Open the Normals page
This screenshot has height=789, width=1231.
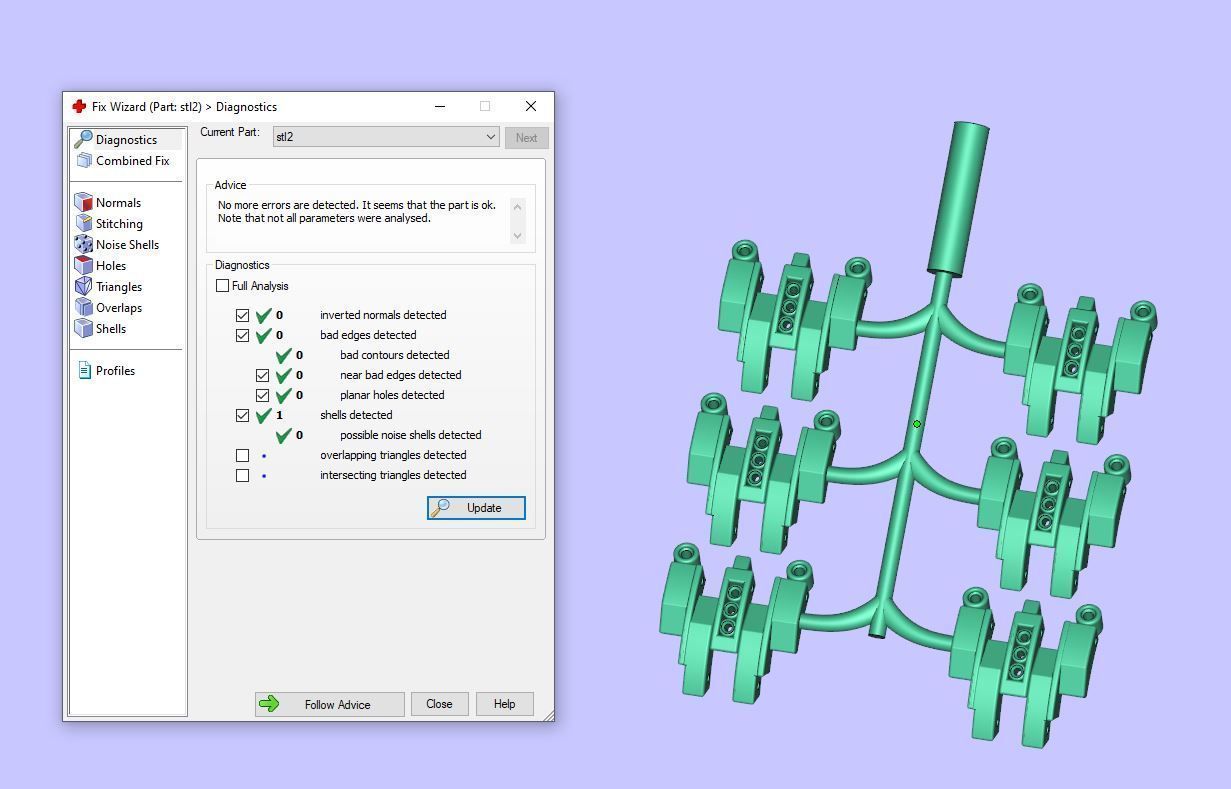coord(118,203)
